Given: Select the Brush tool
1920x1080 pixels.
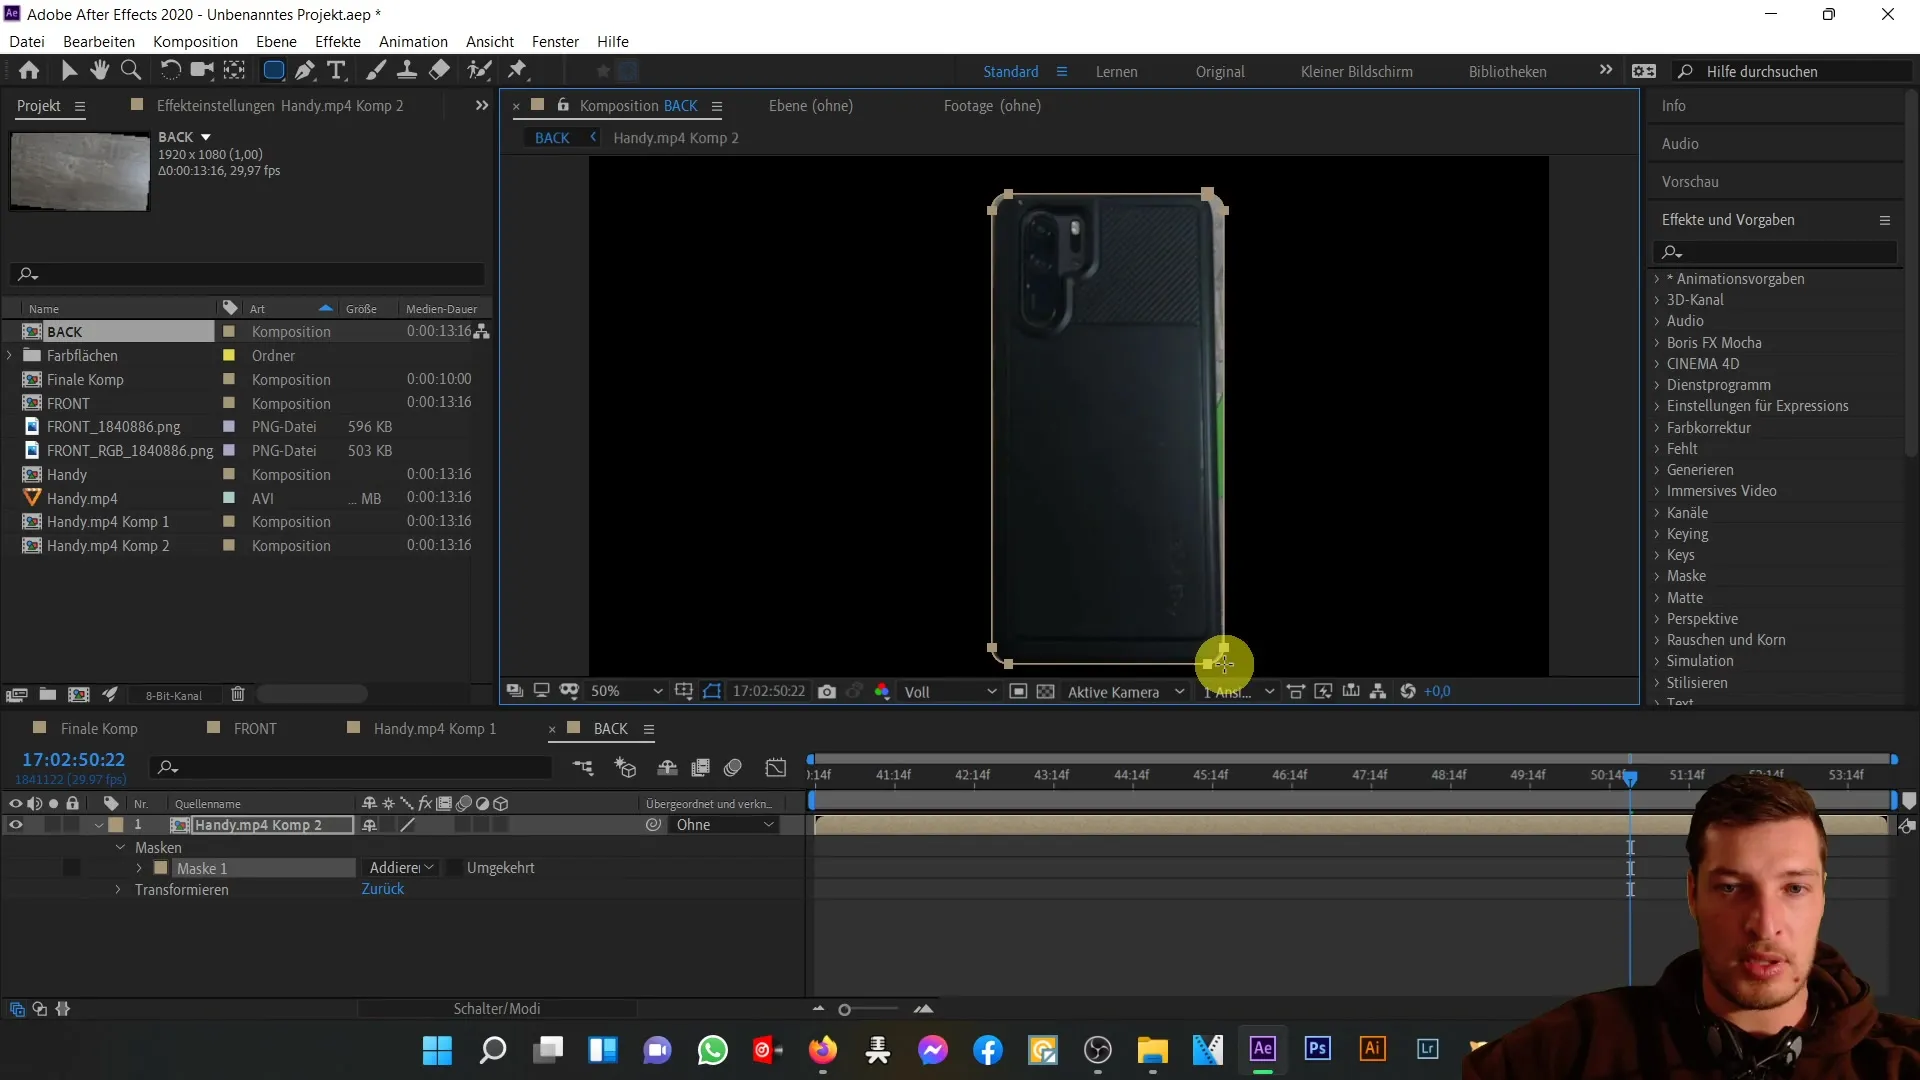Looking at the screenshot, I should [376, 70].
